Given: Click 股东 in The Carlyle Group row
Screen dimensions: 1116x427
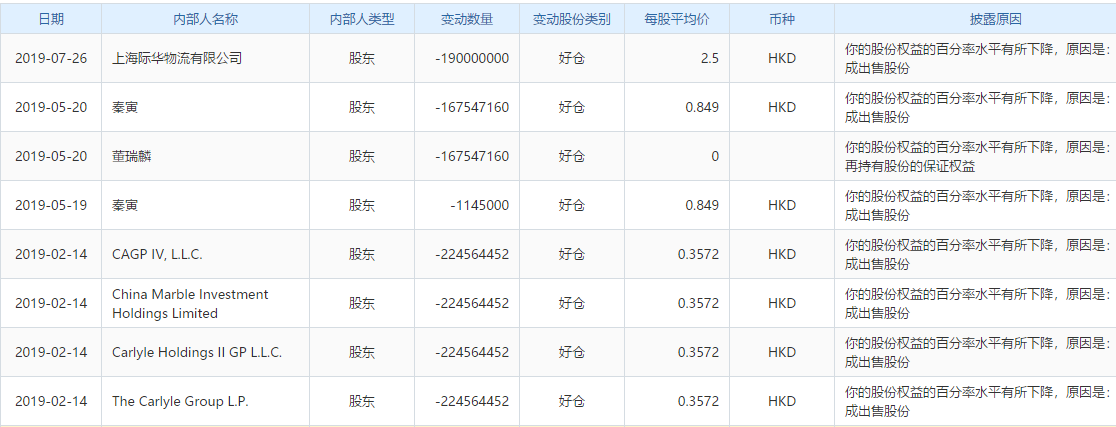Looking at the screenshot, I should point(362,401).
